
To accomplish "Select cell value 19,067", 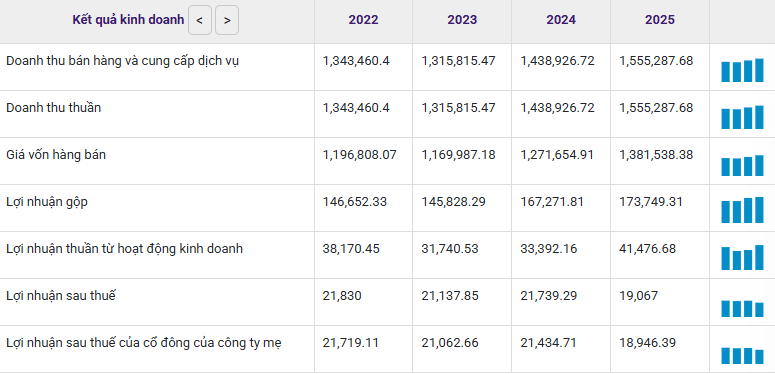I will (639, 296).
